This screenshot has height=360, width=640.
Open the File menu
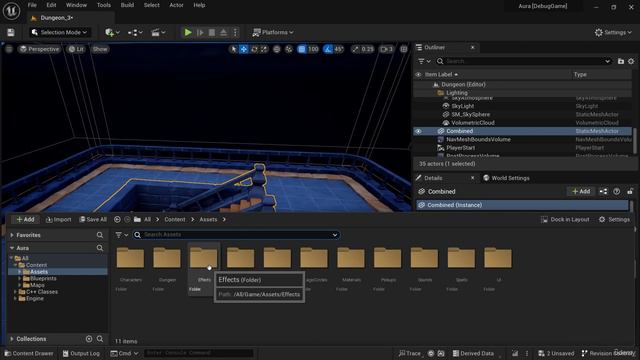coord(32,5)
